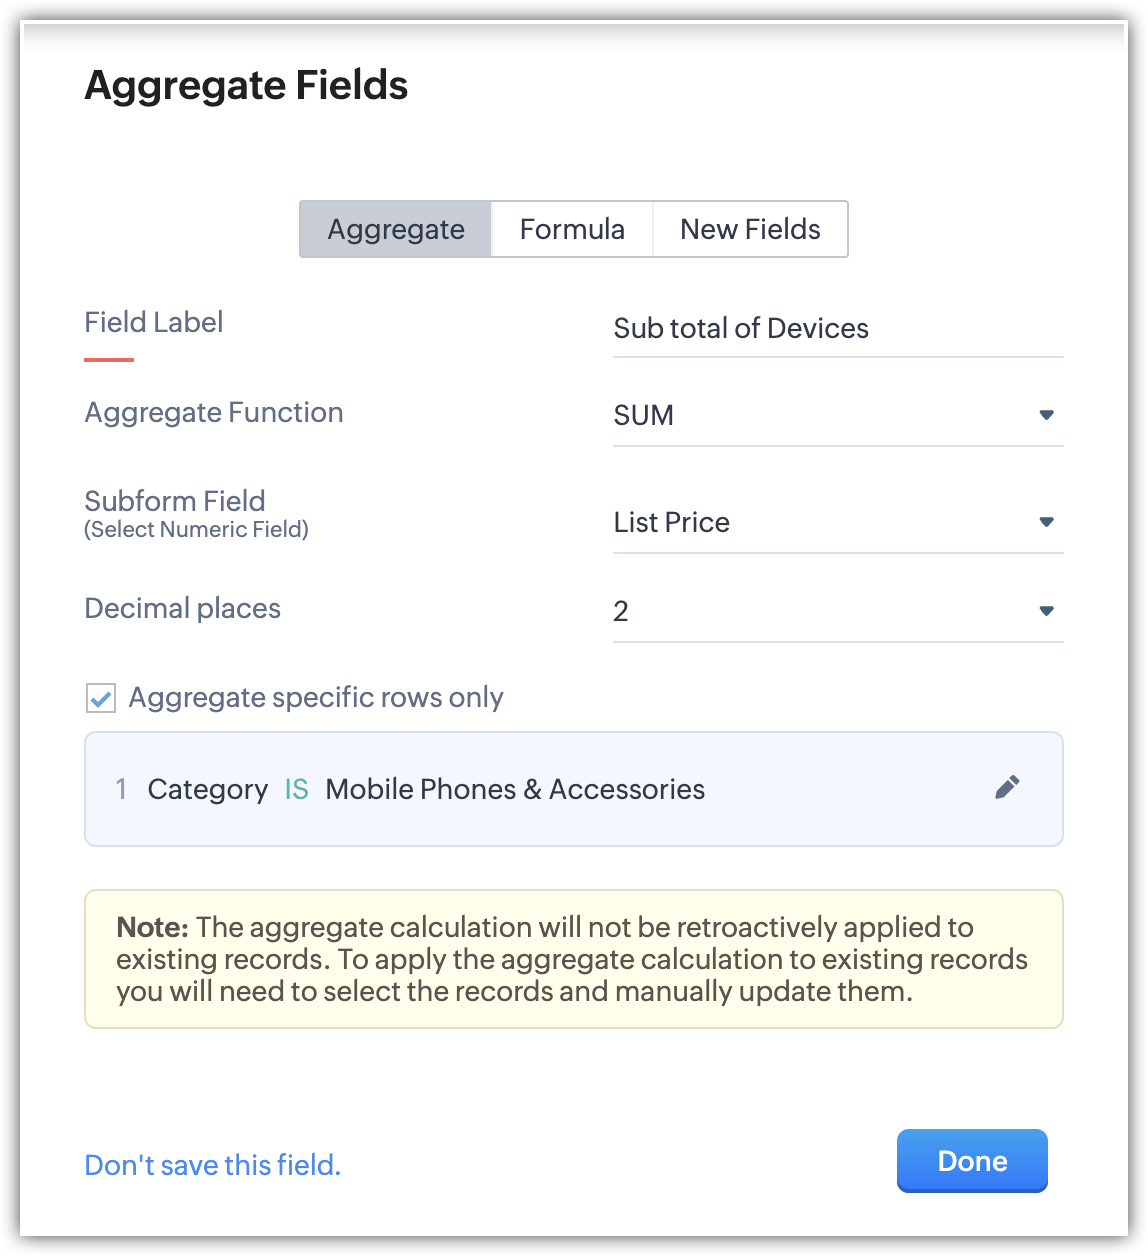The image size is (1148, 1256).
Task: Click Mobile Phones & Accessories criteria value
Action: pos(515,789)
